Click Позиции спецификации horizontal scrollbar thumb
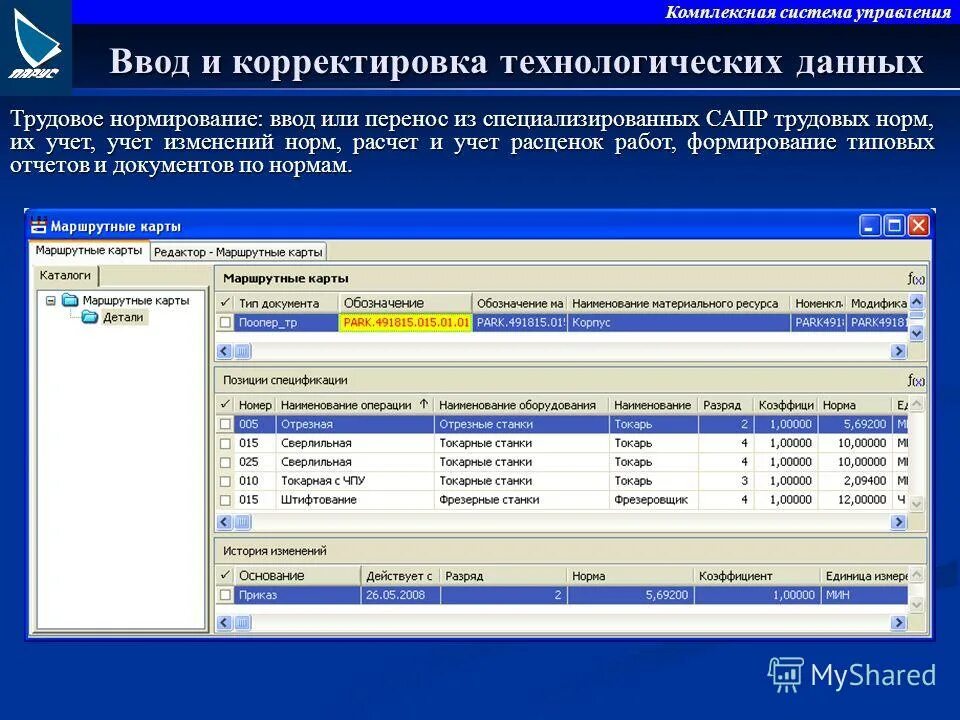960x720 pixels. coord(242,522)
